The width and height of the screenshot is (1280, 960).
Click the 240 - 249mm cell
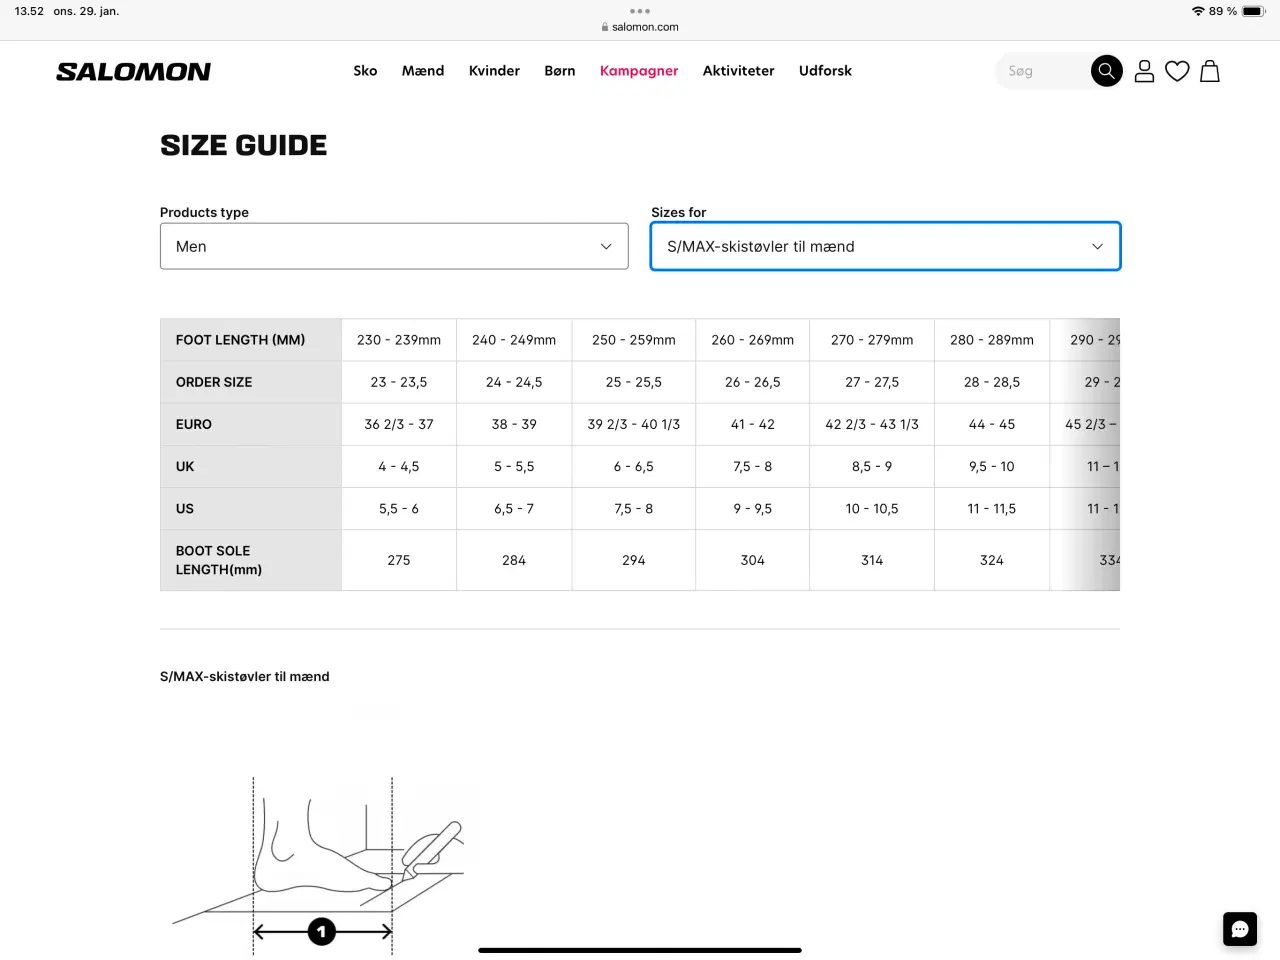(x=514, y=340)
